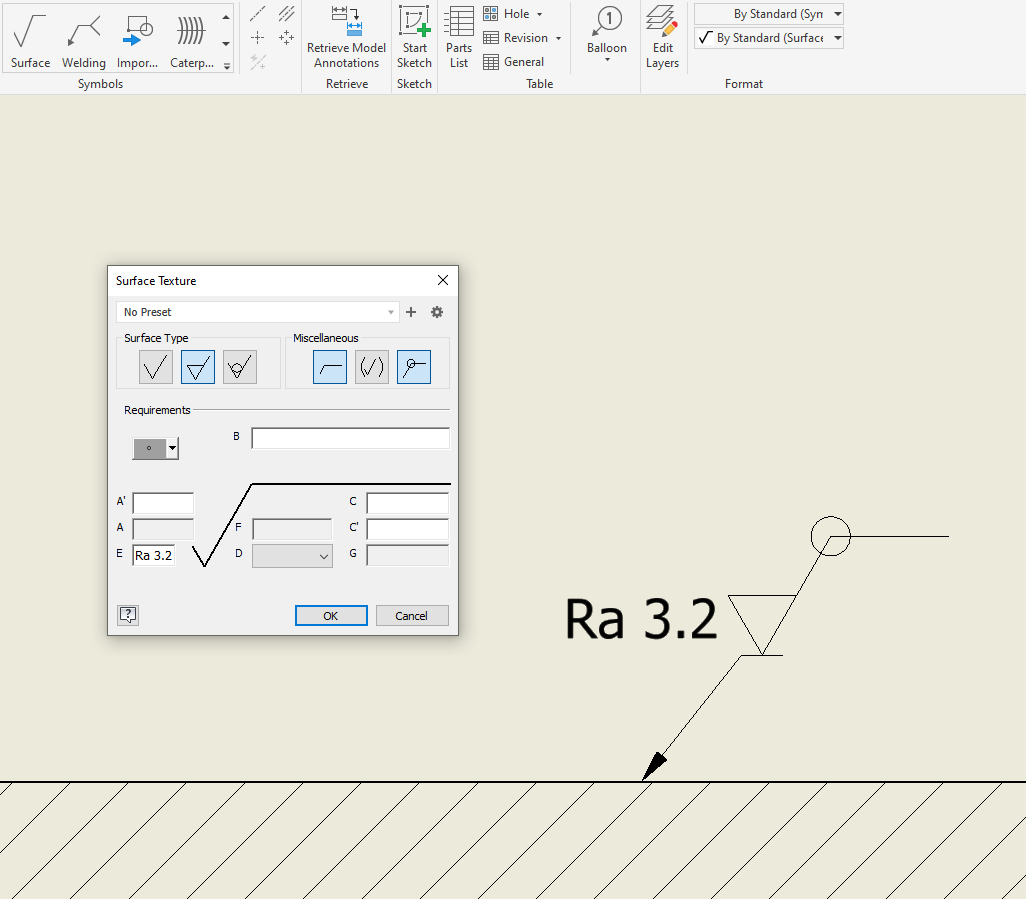
Task: Cancel the Surface Texture dialog
Action: (412, 615)
